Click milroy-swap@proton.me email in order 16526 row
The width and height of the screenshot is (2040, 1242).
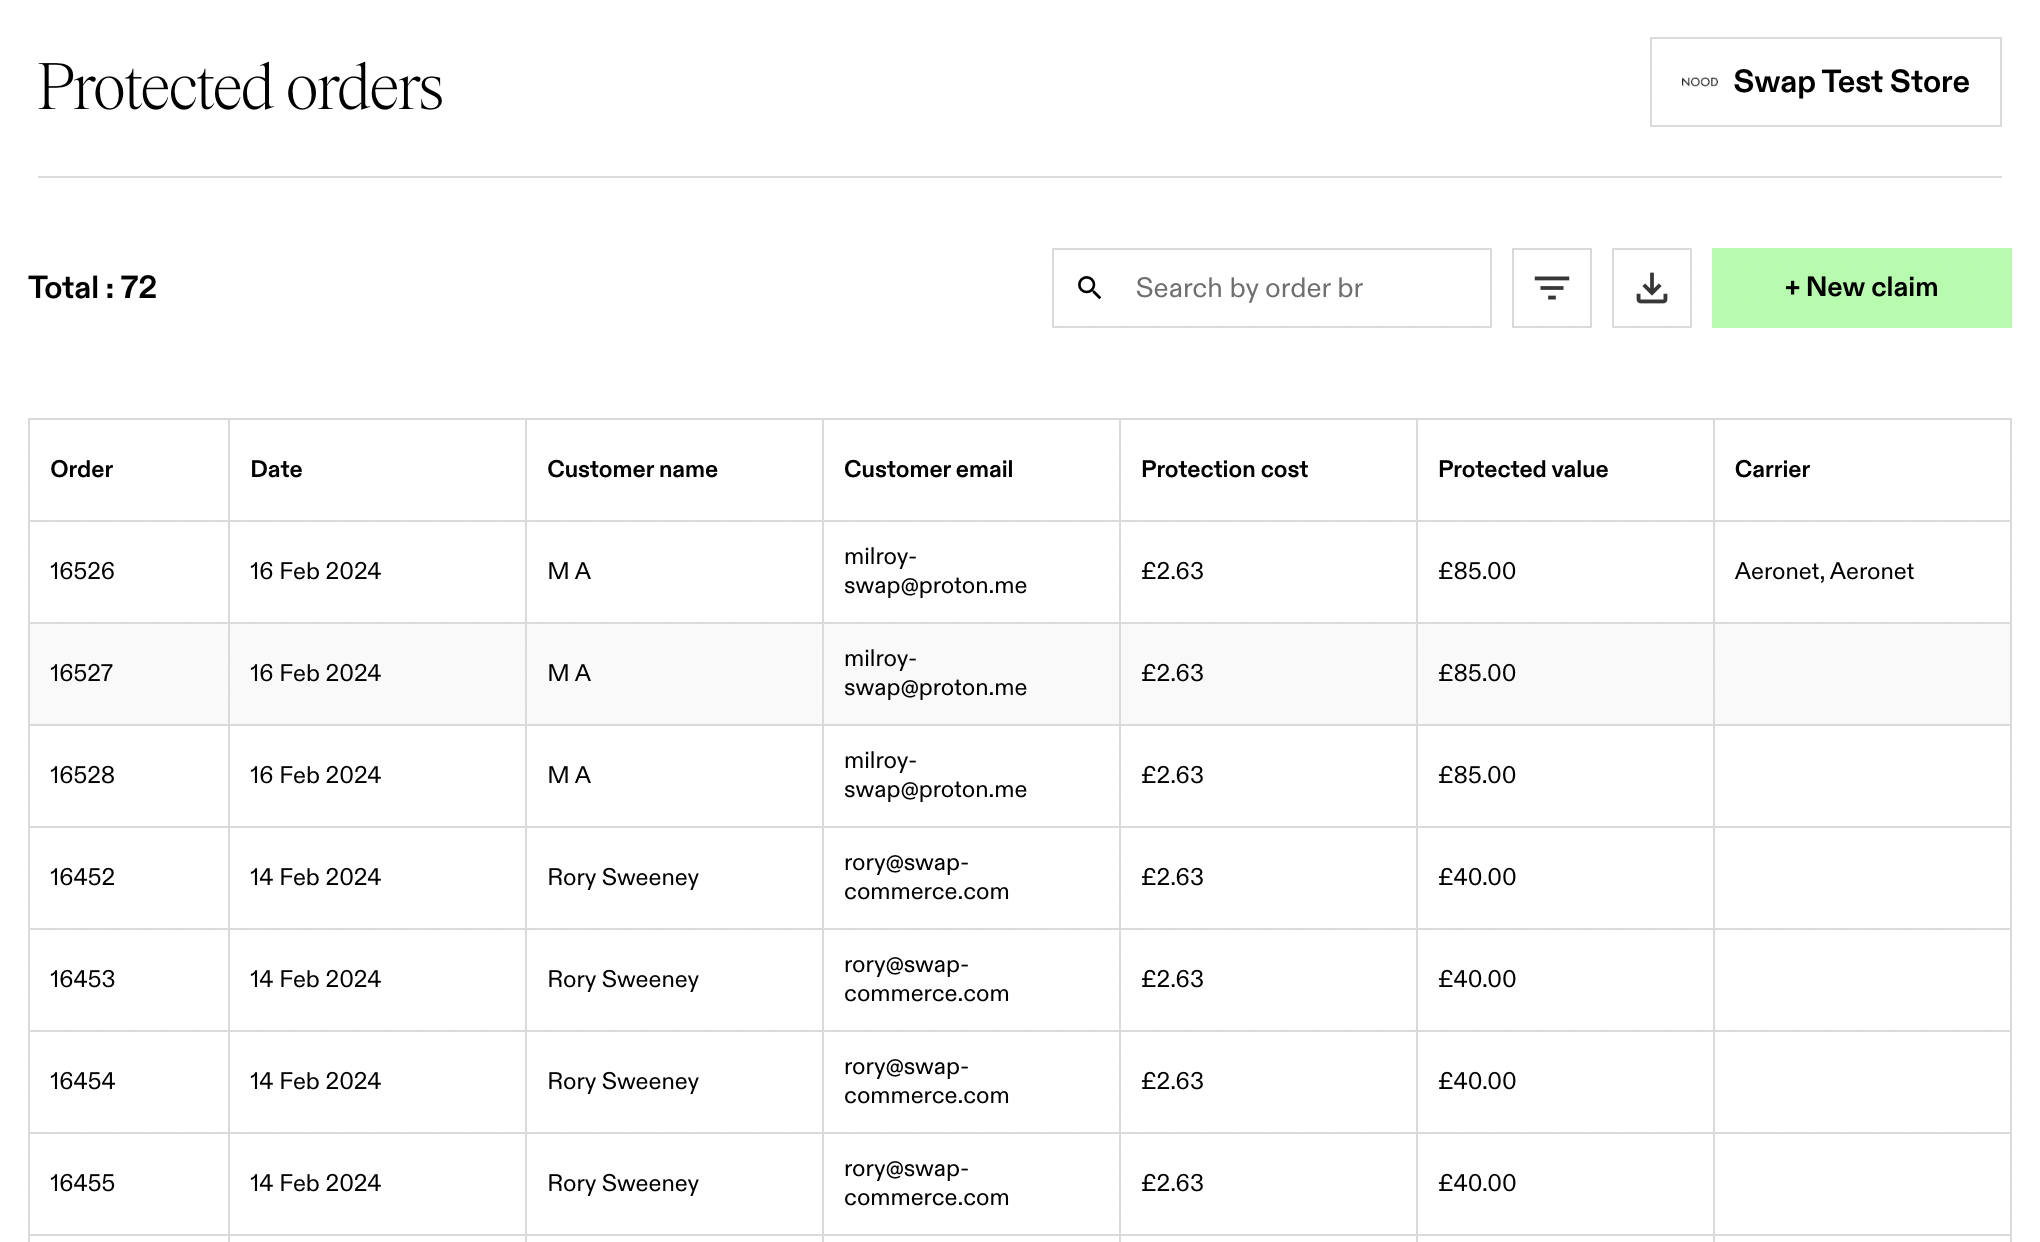935,571
